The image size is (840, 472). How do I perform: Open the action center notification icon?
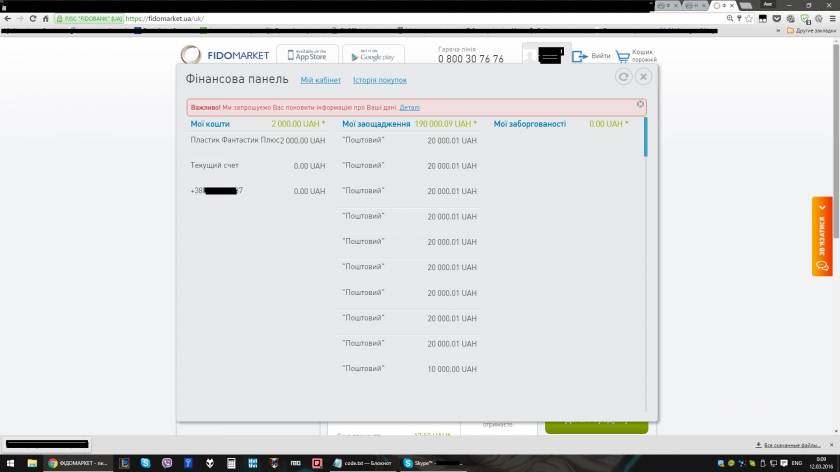pos(784,463)
